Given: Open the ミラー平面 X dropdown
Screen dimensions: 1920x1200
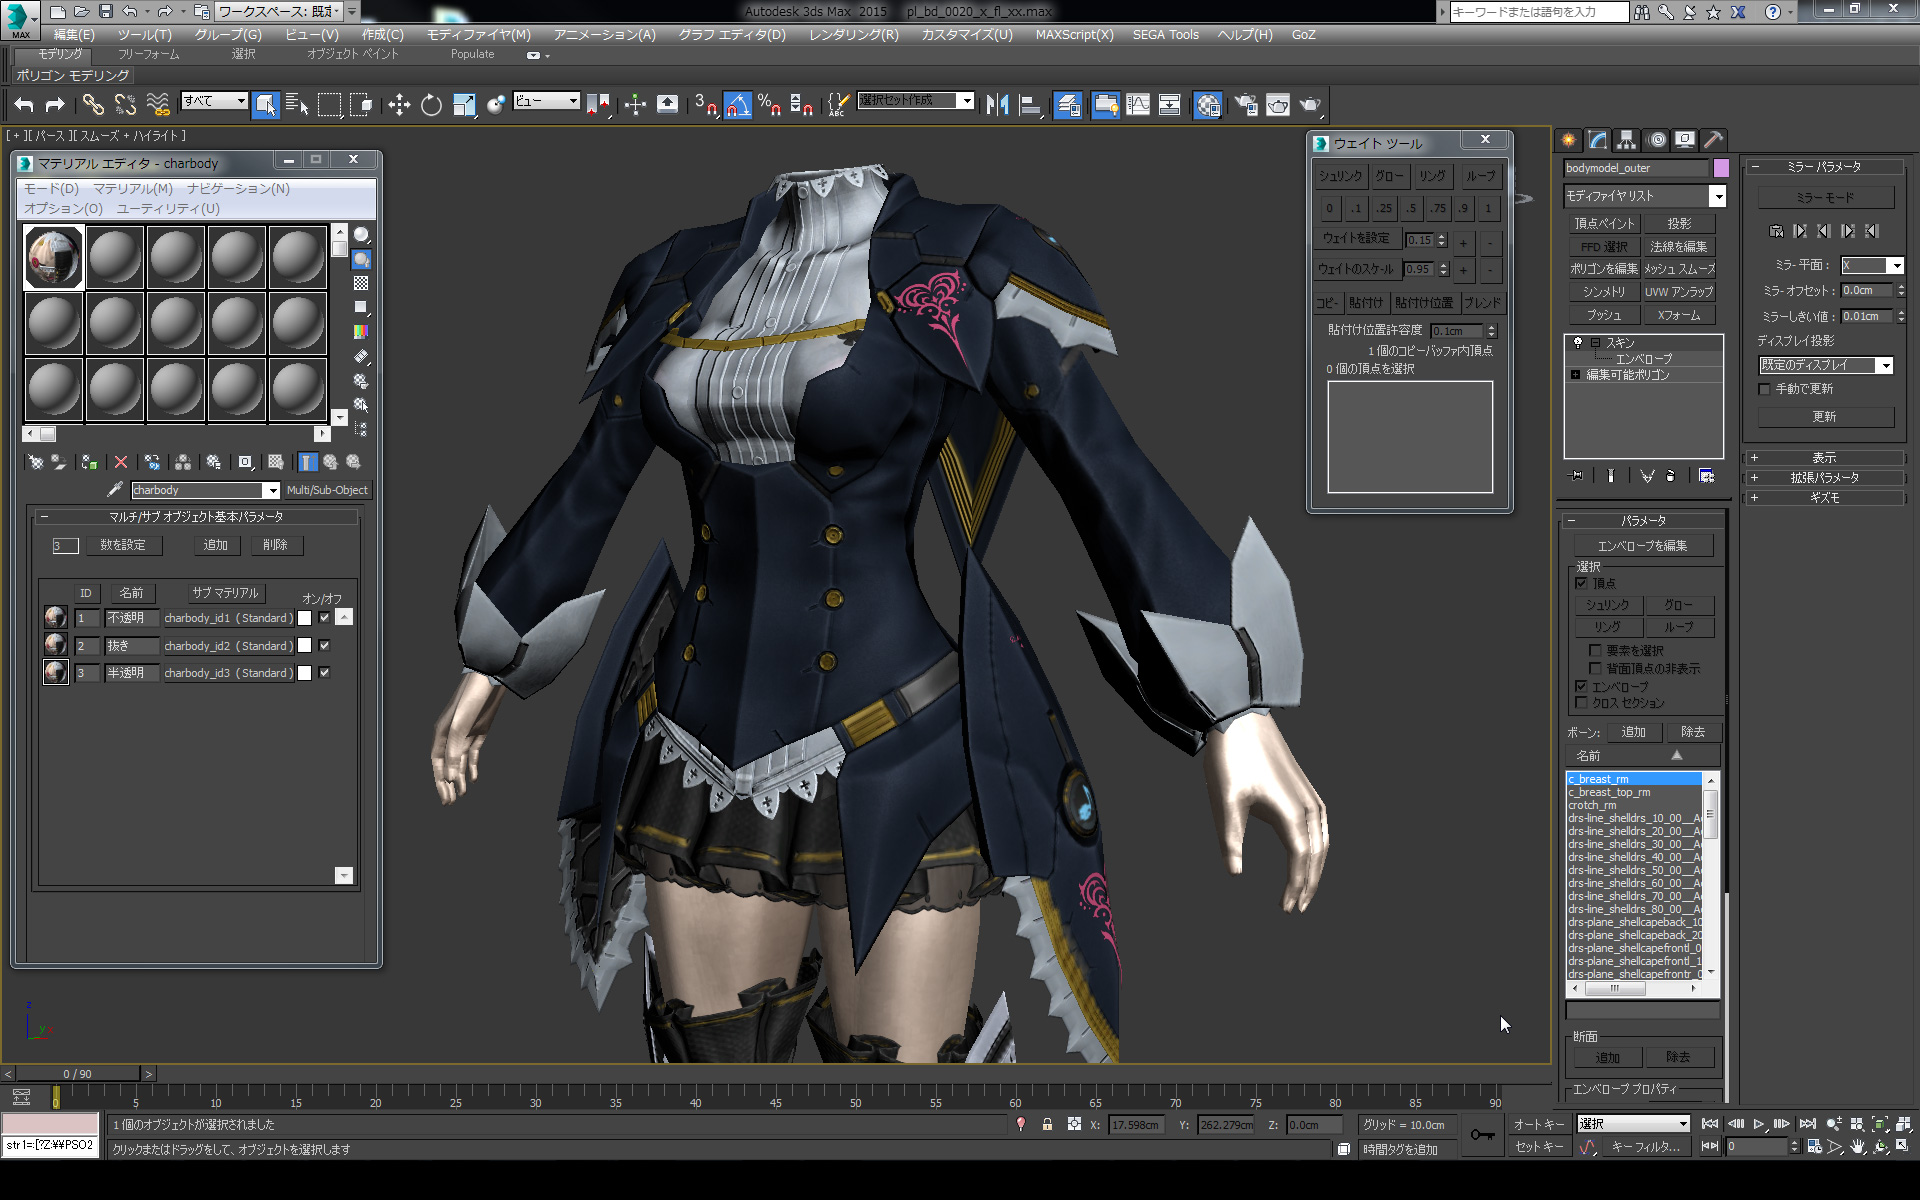Looking at the screenshot, I should [1895, 265].
